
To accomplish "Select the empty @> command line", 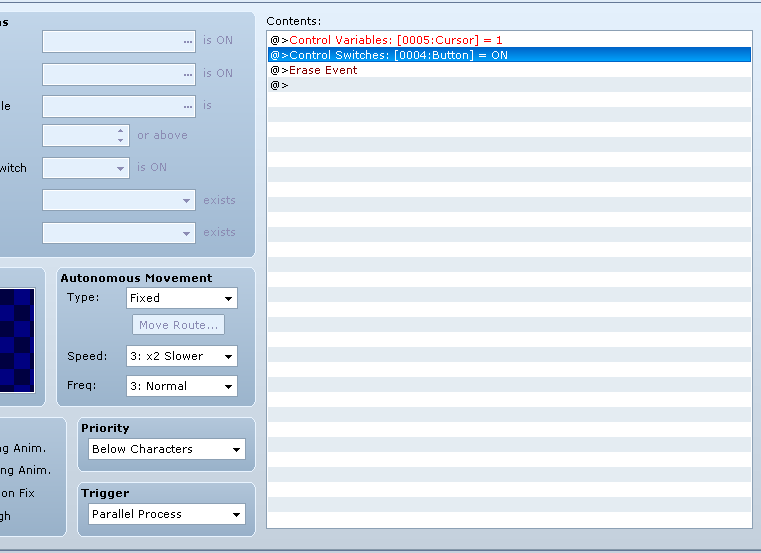I will coord(509,85).
